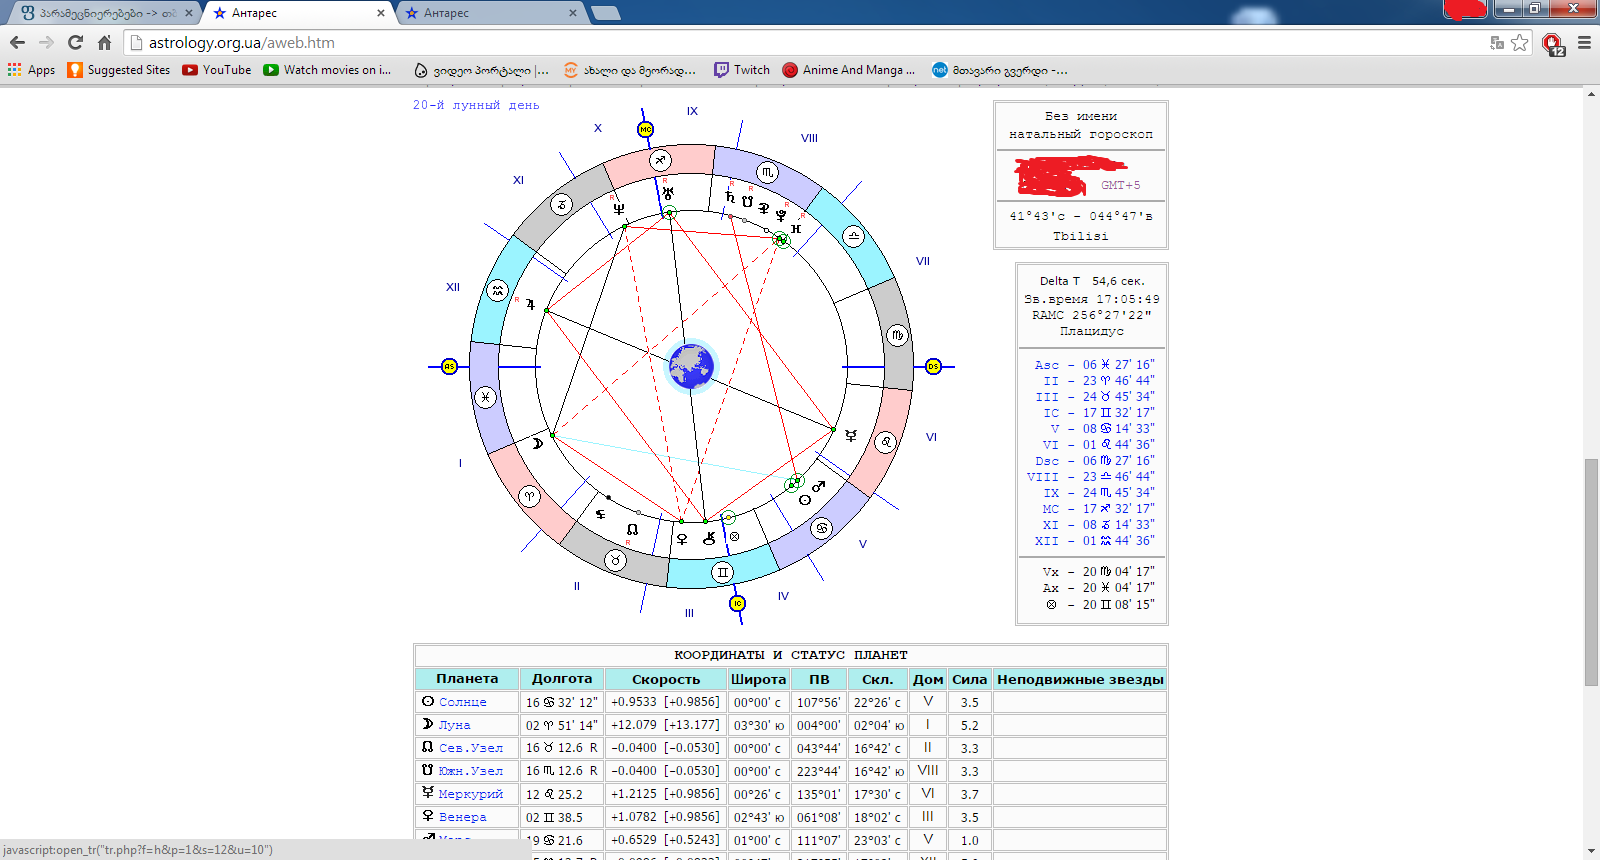Reload the page with the refresh icon
This screenshot has height=860, width=1600.
click(x=75, y=43)
